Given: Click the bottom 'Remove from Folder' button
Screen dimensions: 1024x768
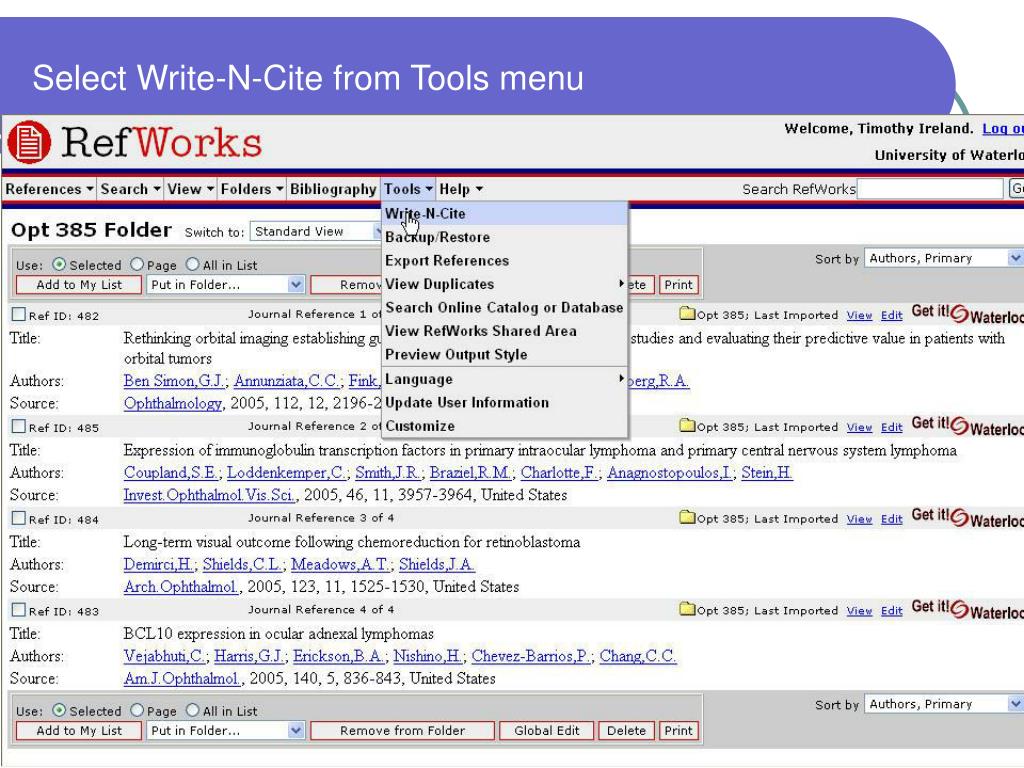Looking at the screenshot, I should point(402,731).
